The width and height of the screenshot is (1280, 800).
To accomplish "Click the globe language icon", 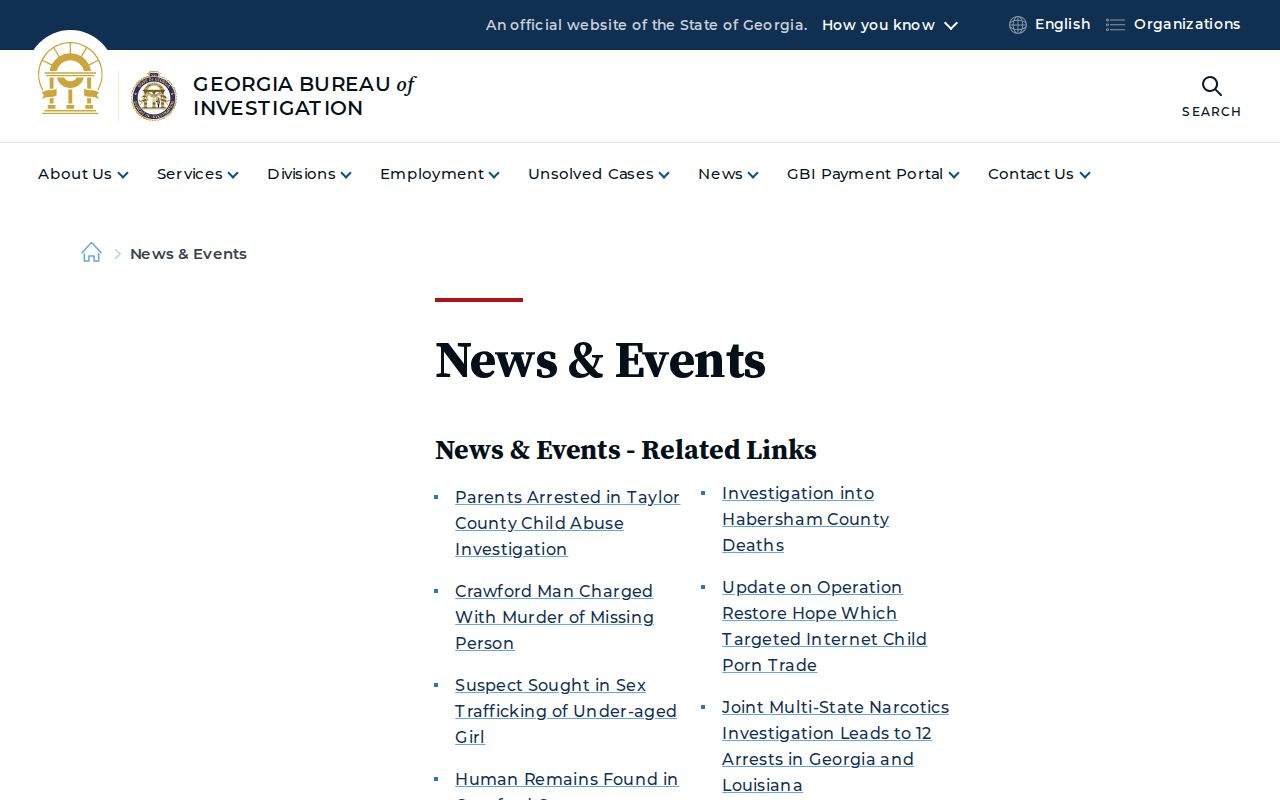I will pos(1018,25).
